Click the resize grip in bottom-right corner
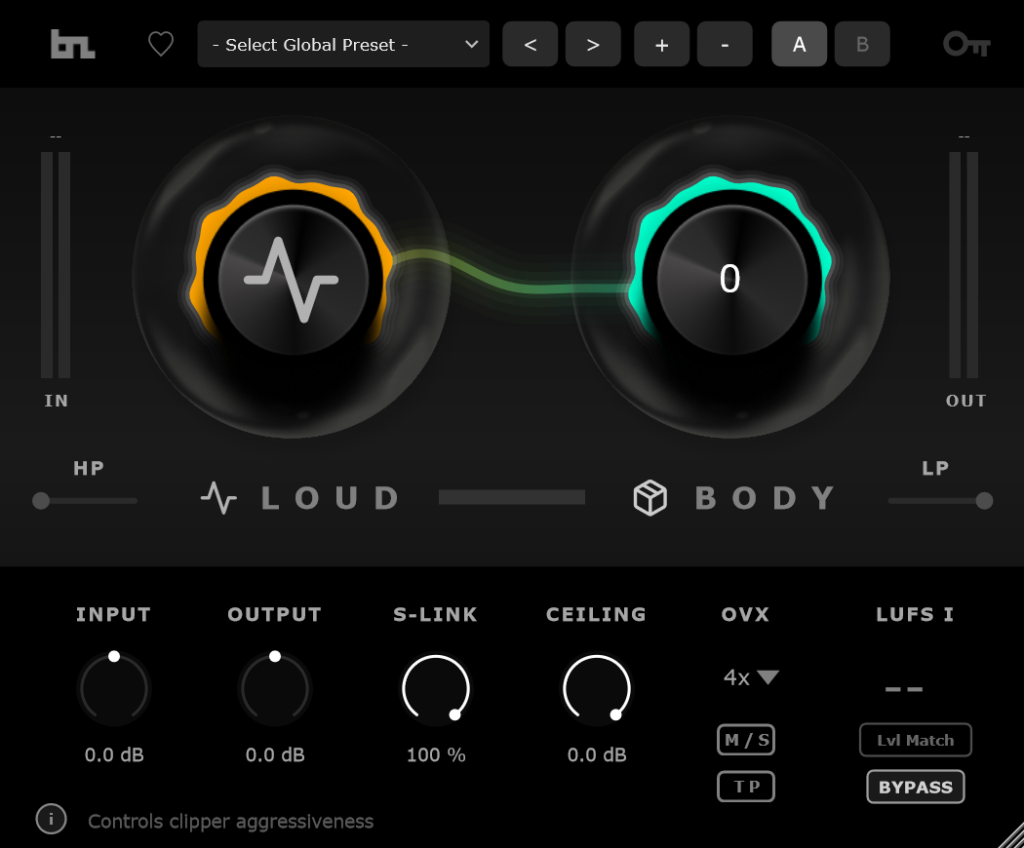 click(x=1008, y=834)
